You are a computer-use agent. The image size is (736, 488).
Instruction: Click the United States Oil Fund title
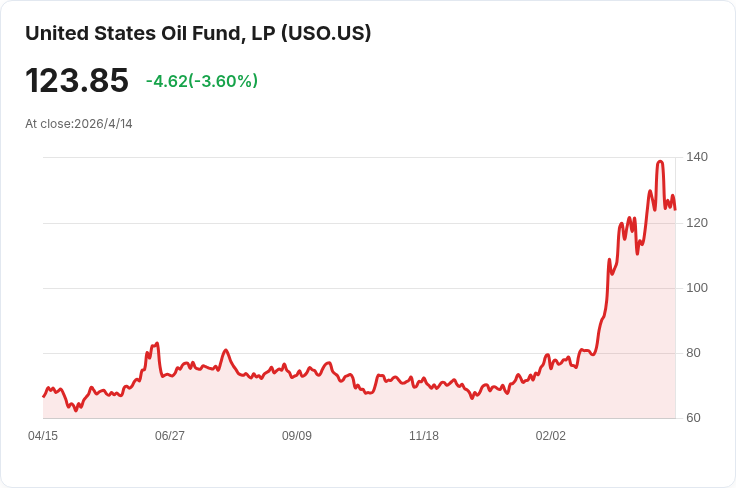coord(198,33)
